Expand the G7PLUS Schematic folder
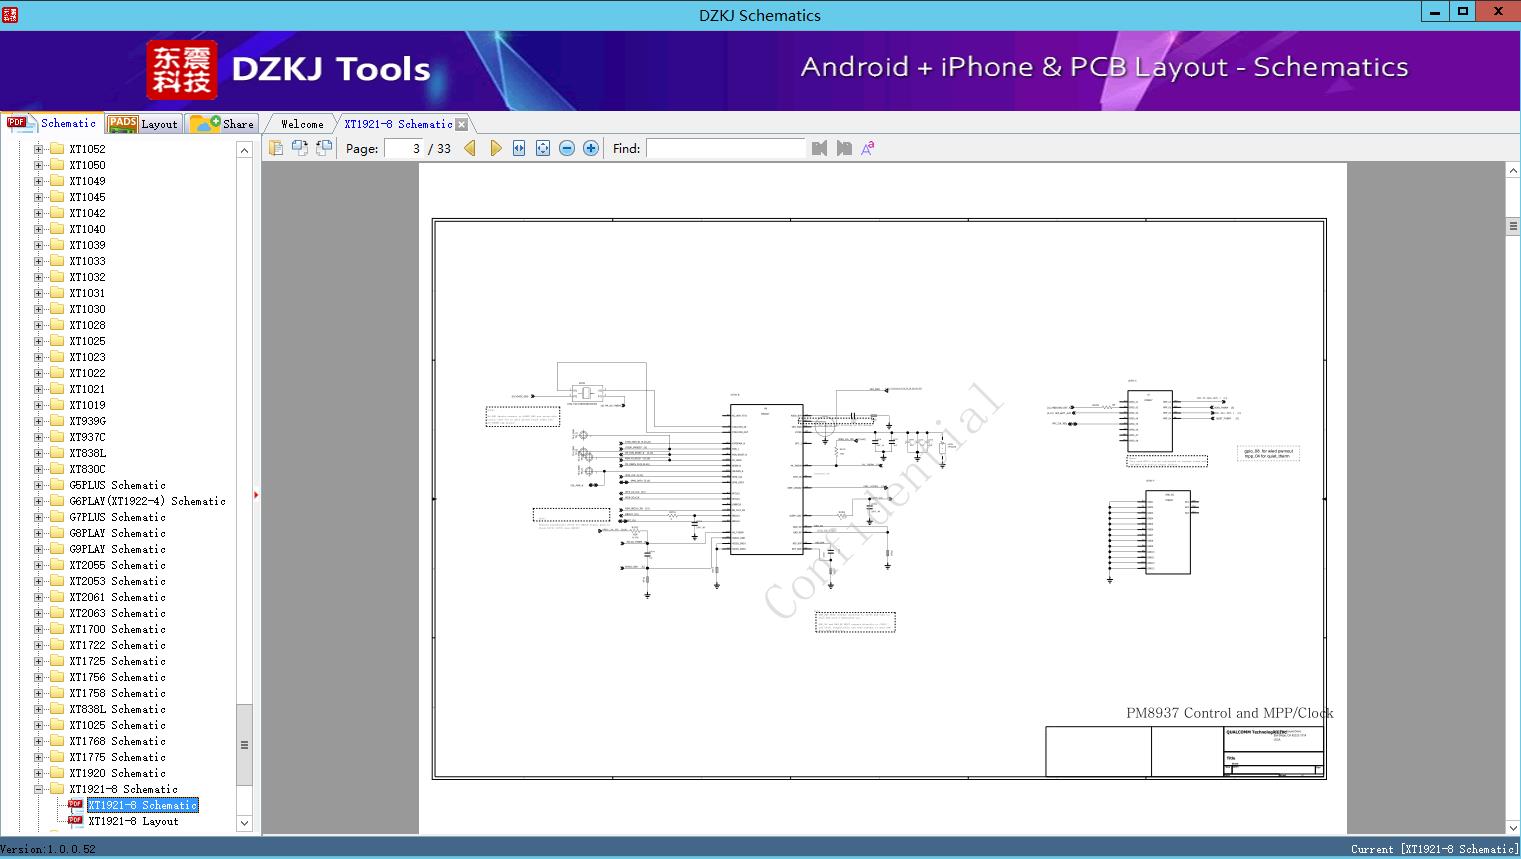The image size is (1521, 859). coord(39,517)
